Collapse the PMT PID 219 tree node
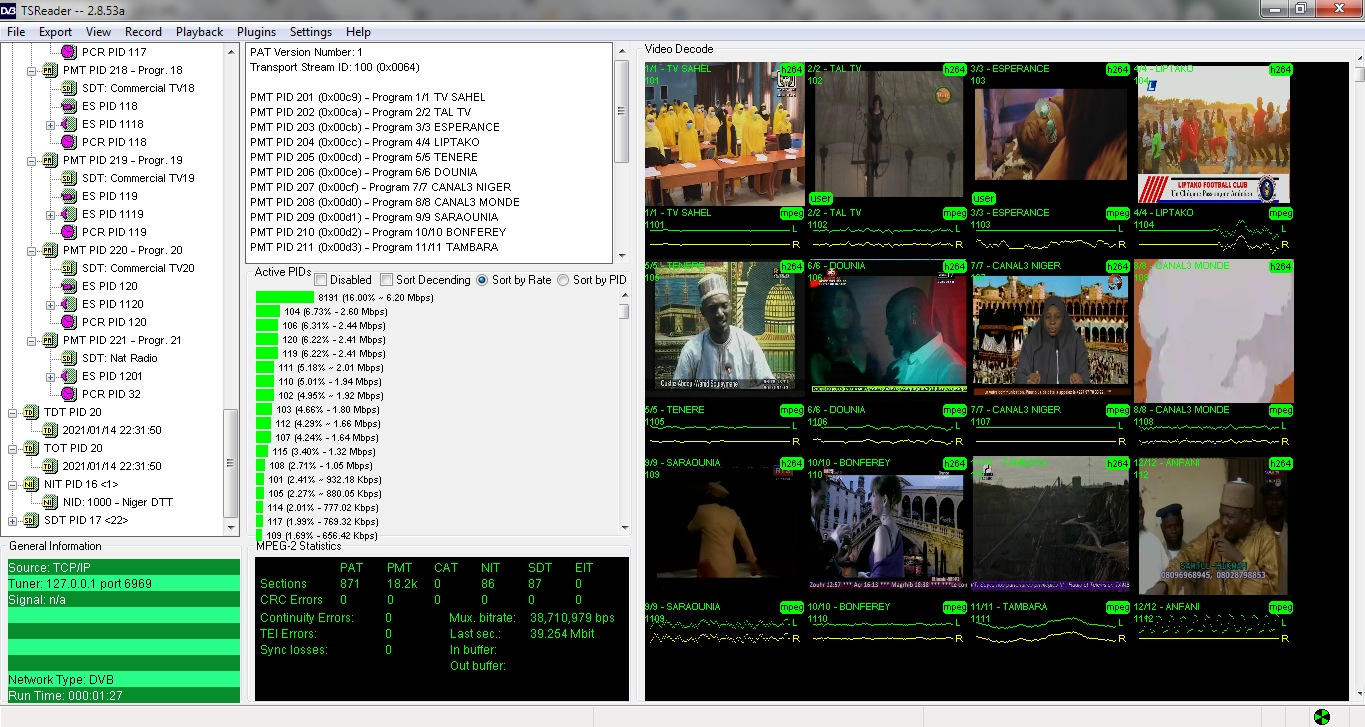 click(32, 160)
